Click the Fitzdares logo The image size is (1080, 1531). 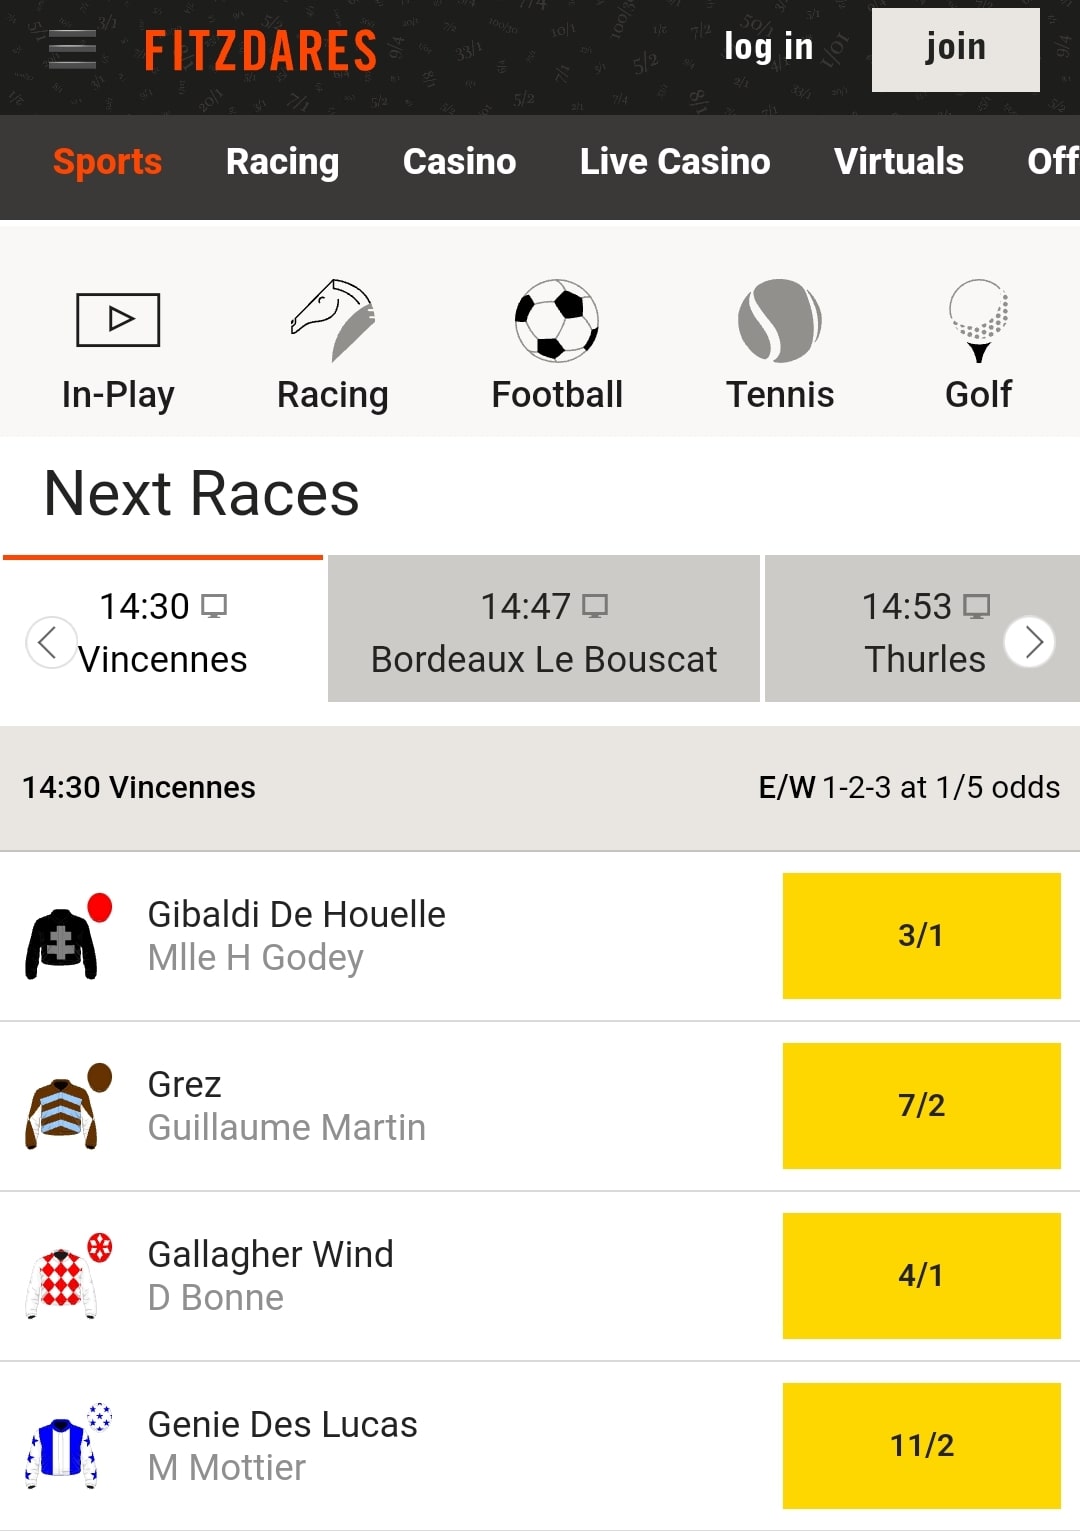click(262, 48)
